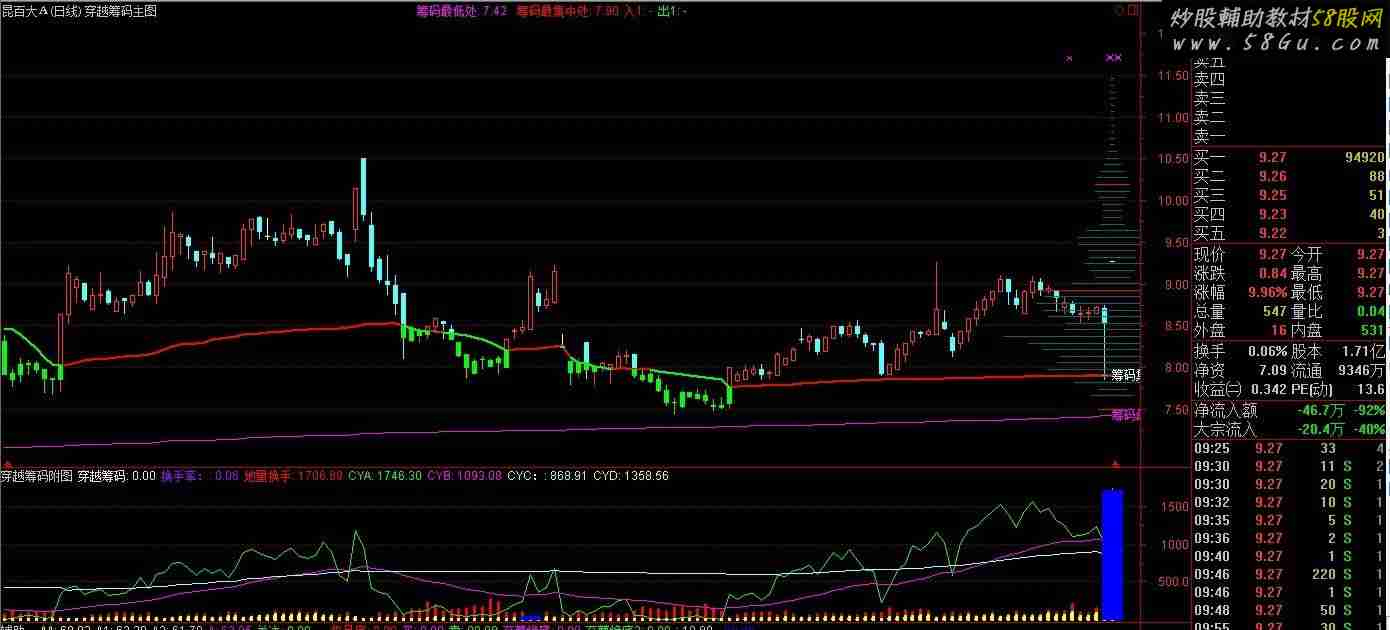Viewport: 1390px width, 630px height.
Task: Click the 净流入额 net inflow row
Action: pyautogui.click(x=1288, y=410)
